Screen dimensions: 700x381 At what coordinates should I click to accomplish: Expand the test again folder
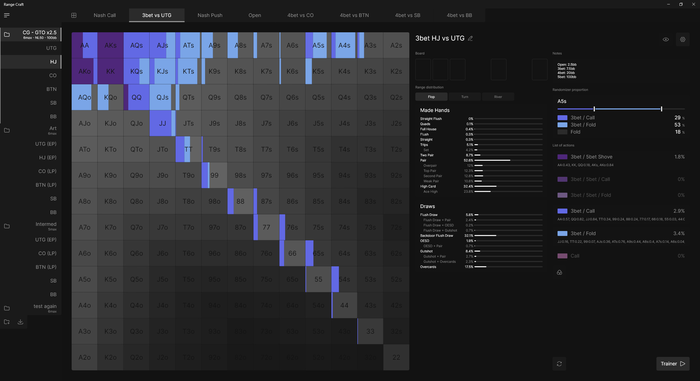point(7,308)
